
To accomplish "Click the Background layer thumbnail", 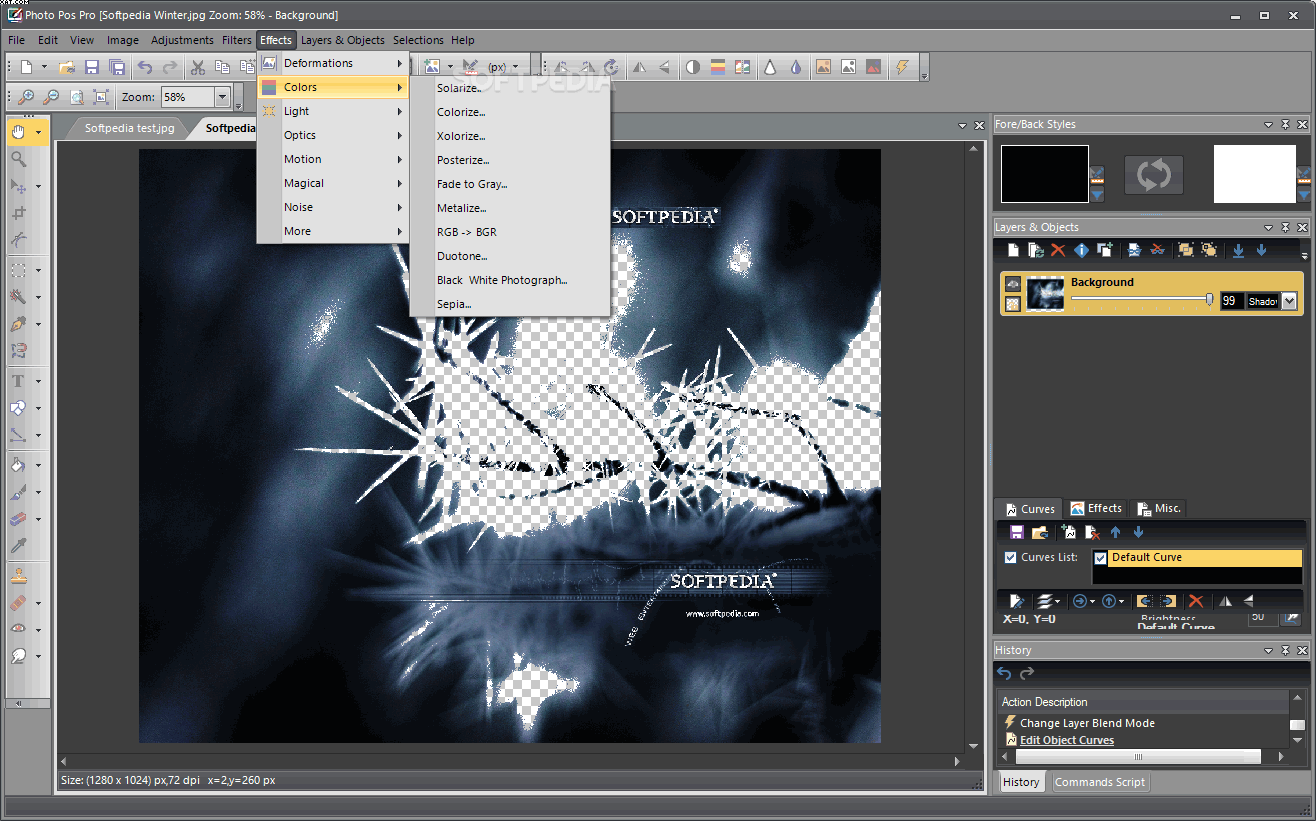I will pyautogui.click(x=1044, y=294).
